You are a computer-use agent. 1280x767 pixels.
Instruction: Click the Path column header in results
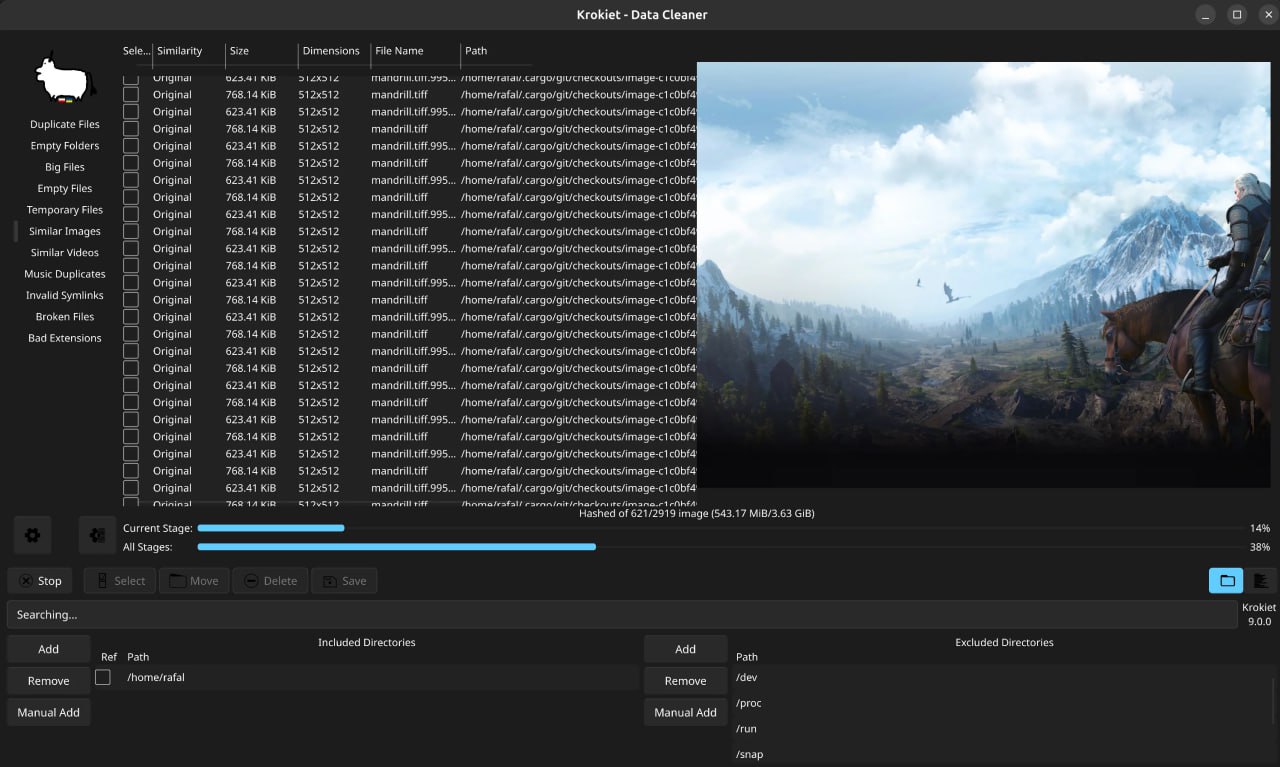coord(476,50)
